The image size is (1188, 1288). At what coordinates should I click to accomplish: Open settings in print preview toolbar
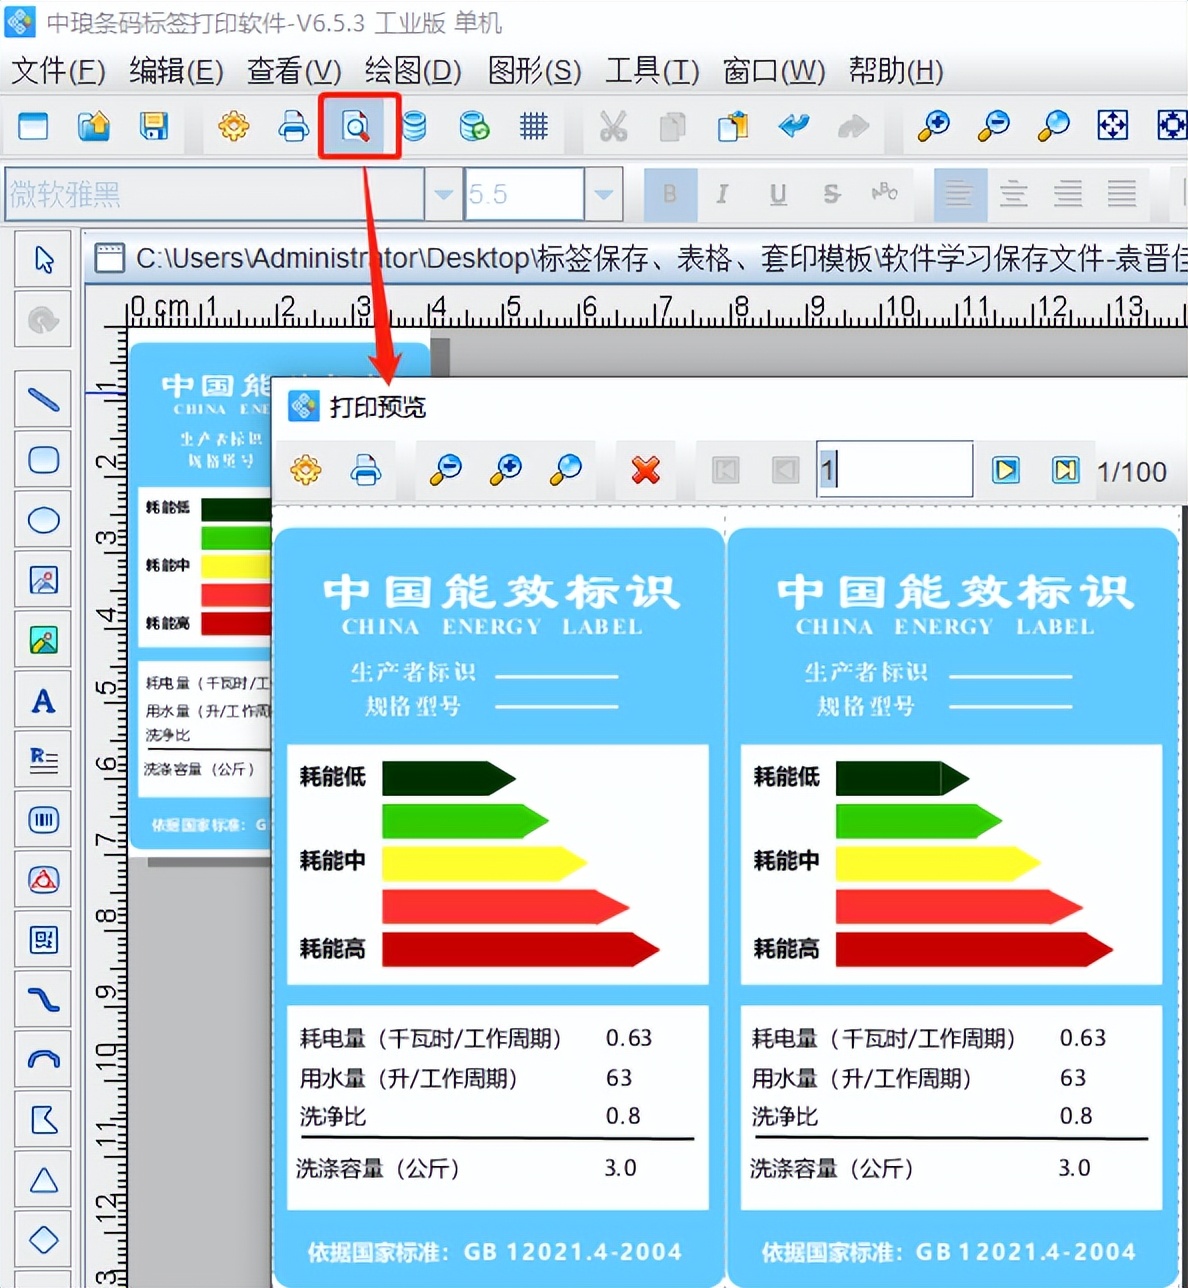pyautogui.click(x=306, y=469)
